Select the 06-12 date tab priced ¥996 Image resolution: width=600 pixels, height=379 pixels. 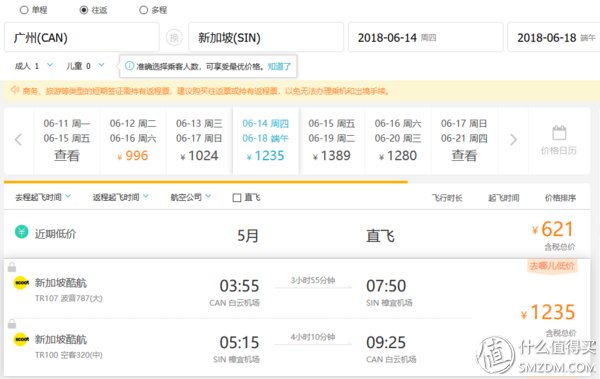[133, 140]
